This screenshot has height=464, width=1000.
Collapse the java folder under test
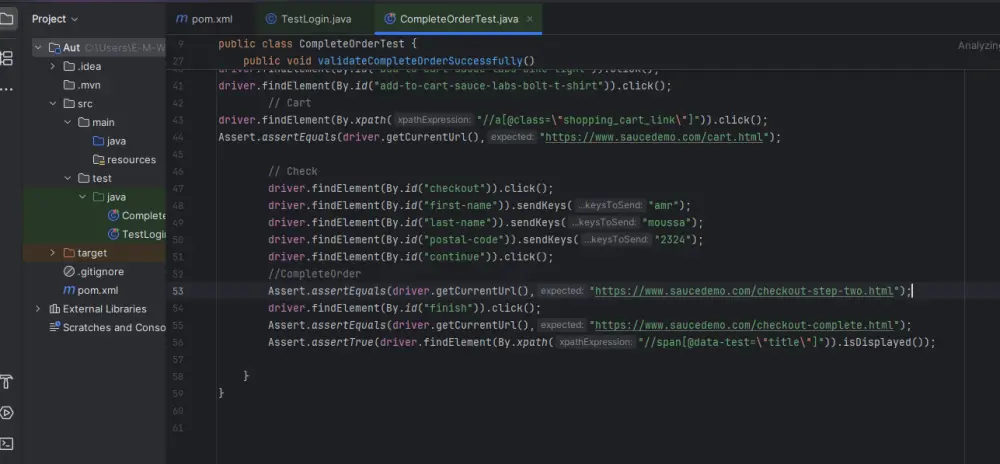82,197
